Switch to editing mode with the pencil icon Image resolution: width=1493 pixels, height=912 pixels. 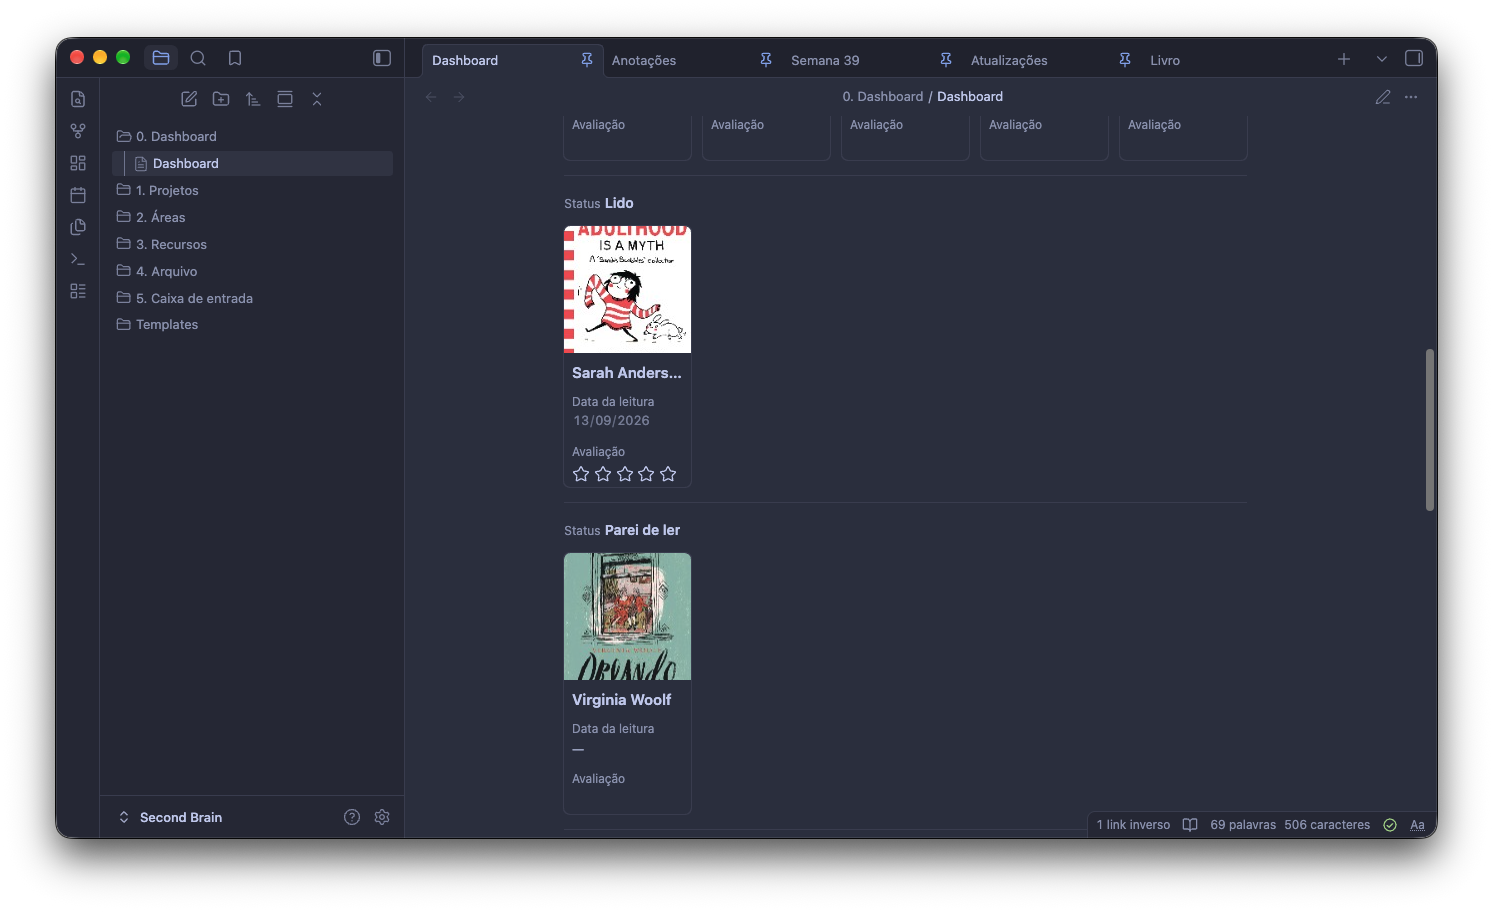pyautogui.click(x=1383, y=97)
